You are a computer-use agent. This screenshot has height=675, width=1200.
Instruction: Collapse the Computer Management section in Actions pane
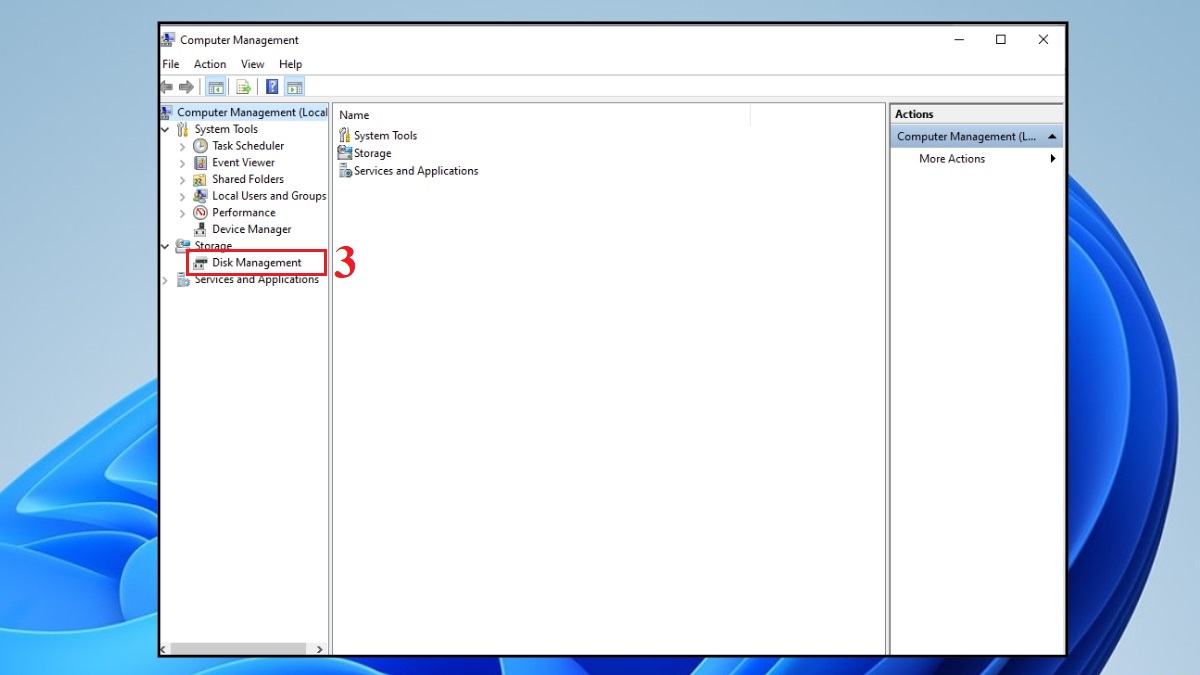click(x=1052, y=135)
